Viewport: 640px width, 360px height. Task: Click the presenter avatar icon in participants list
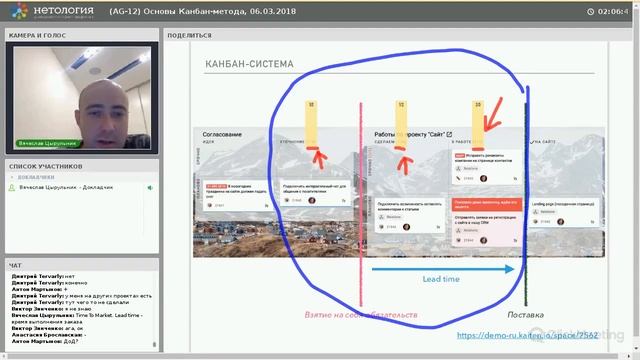[x=12, y=187]
